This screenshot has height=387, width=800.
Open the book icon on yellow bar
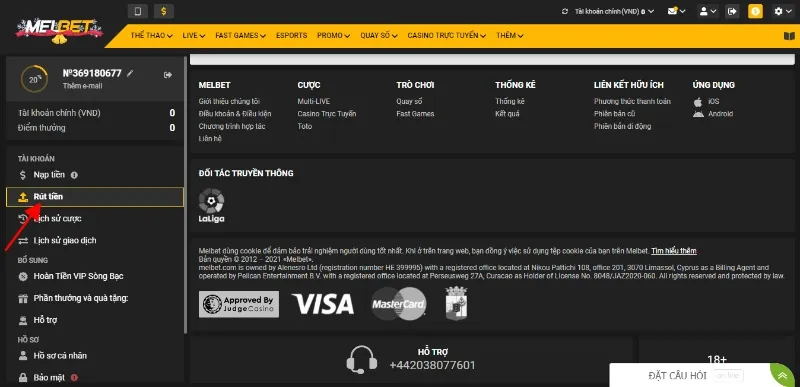[789, 36]
